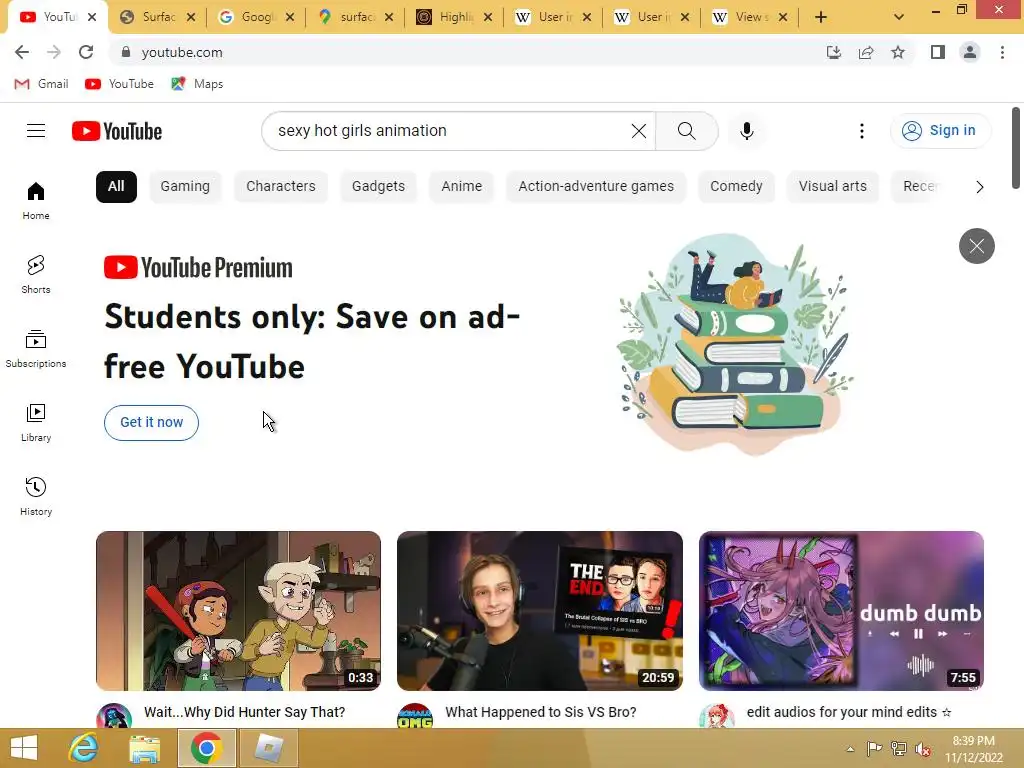Show hidden system tray icons
Screen dimensions: 1024x768
coord(850,749)
